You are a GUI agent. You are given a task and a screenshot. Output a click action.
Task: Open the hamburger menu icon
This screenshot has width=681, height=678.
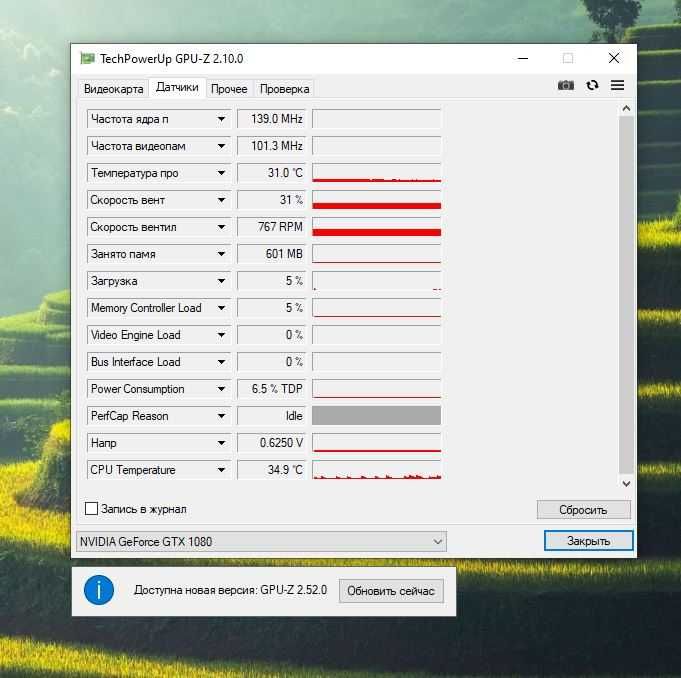coord(617,85)
